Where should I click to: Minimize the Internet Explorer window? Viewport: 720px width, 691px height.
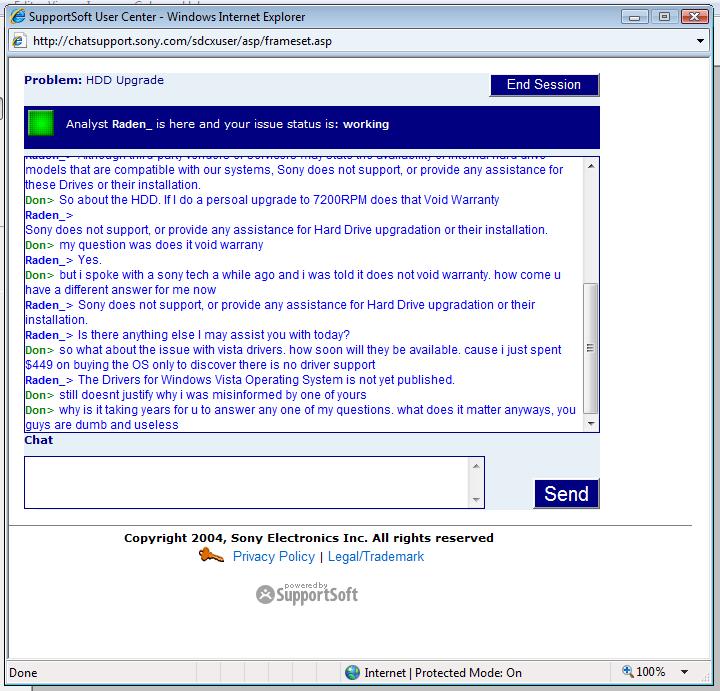[x=635, y=17]
